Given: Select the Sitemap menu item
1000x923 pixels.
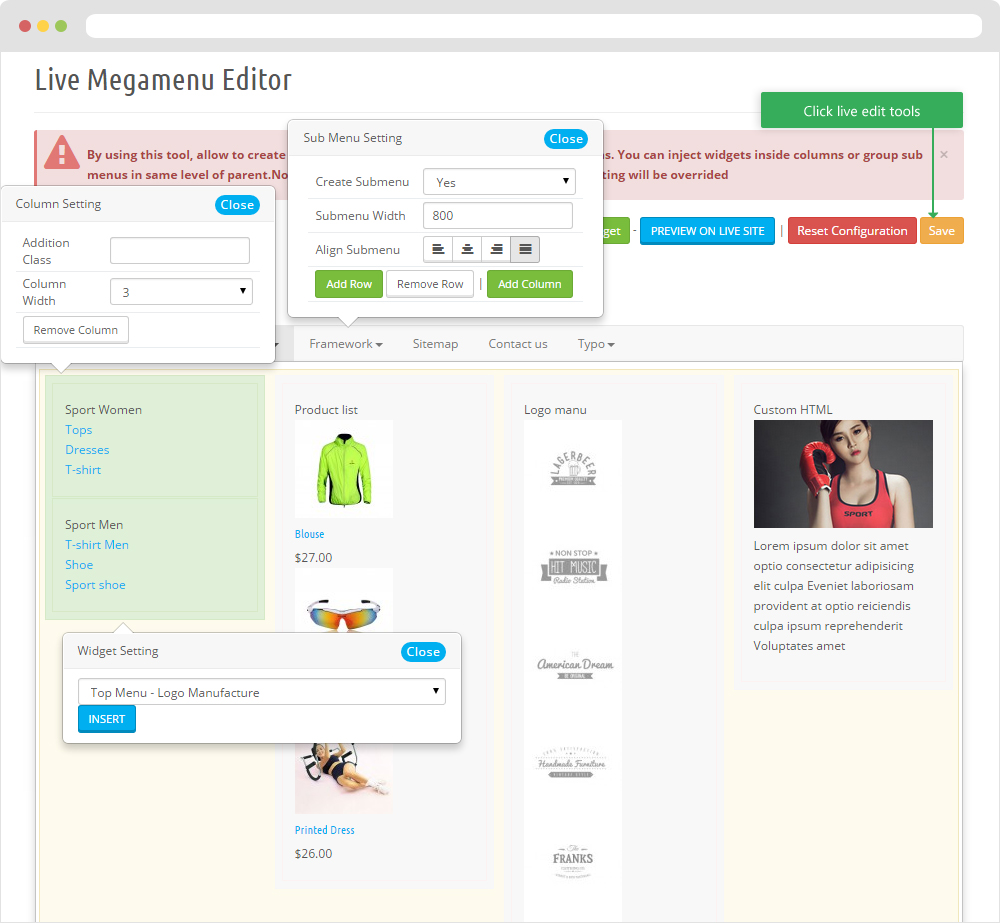Looking at the screenshot, I should click(435, 344).
